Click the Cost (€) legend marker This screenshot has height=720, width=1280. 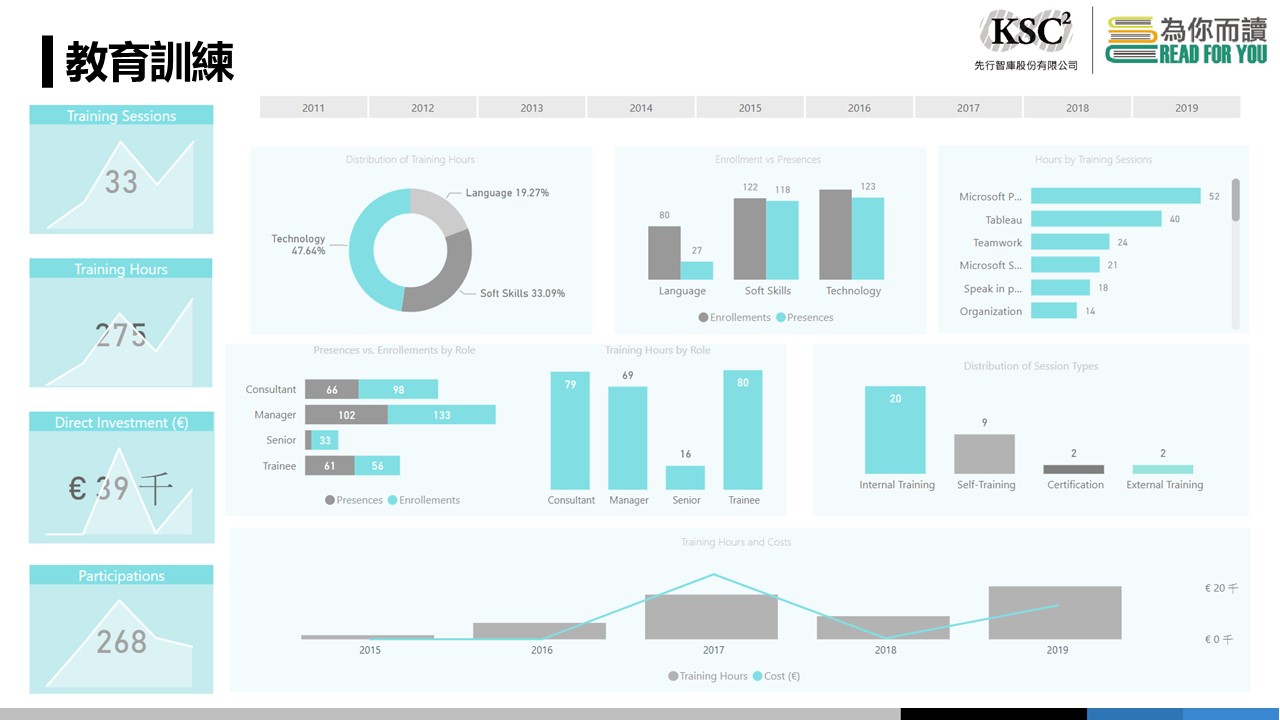[757, 677]
